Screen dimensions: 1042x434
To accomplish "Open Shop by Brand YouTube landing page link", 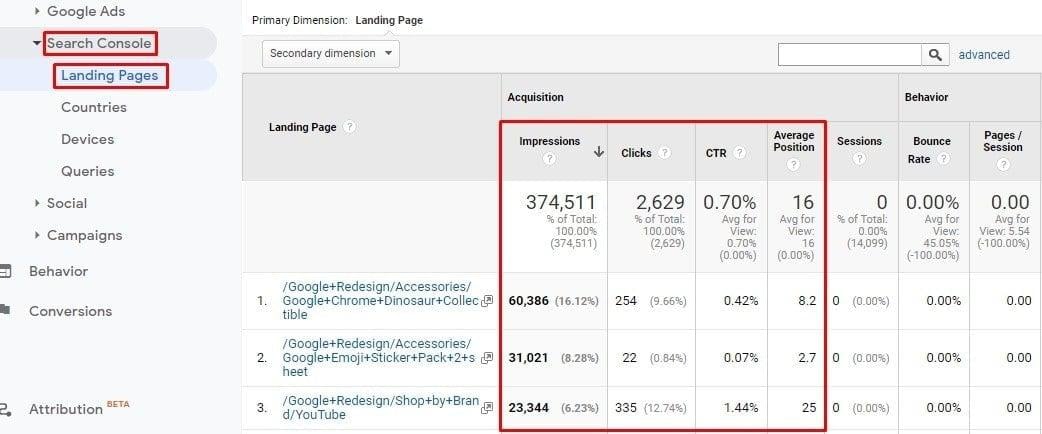I will (380, 407).
